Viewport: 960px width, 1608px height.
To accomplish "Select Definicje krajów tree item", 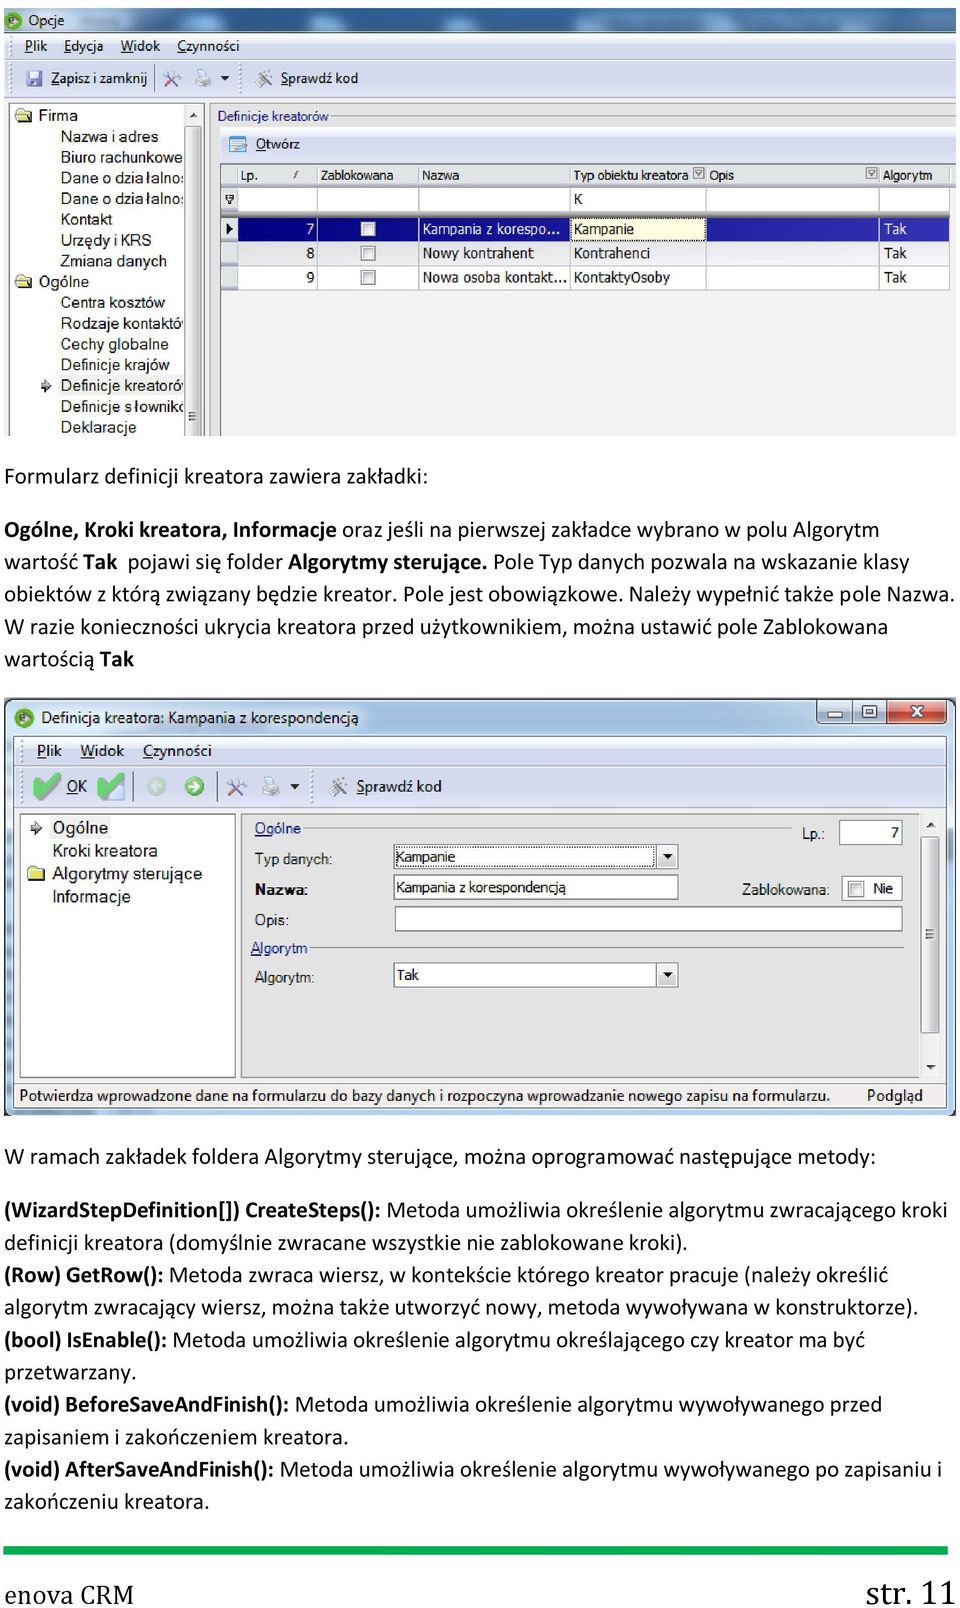I will coord(115,365).
